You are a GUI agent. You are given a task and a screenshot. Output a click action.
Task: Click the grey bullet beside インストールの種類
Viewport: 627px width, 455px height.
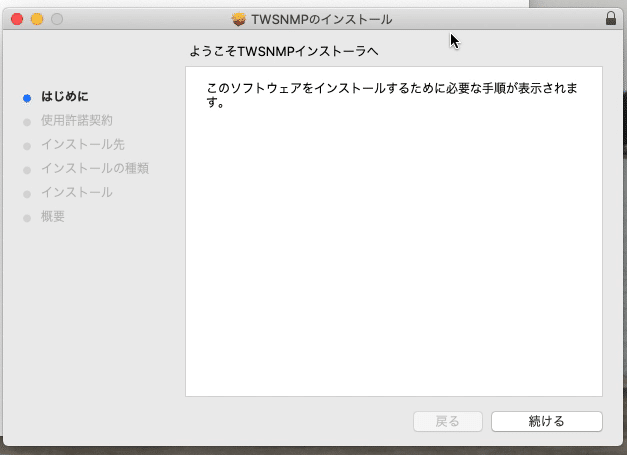(x=27, y=170)
